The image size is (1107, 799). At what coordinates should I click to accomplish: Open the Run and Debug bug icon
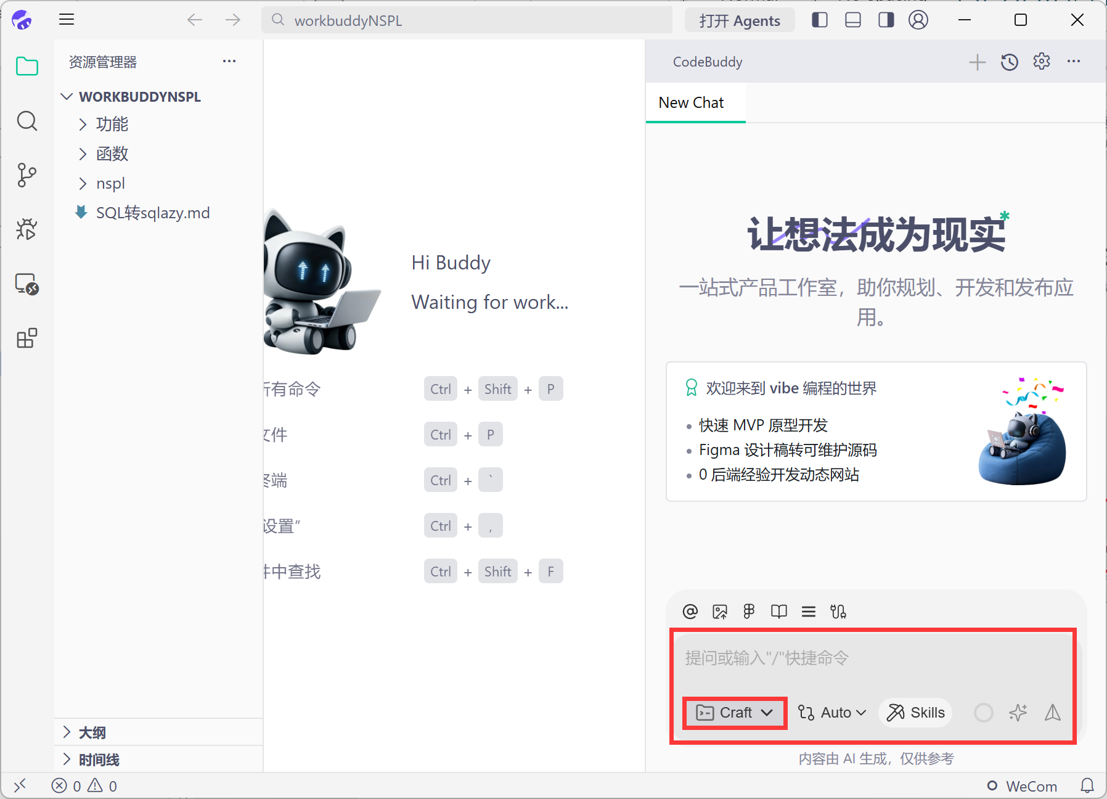click(27, 229)
